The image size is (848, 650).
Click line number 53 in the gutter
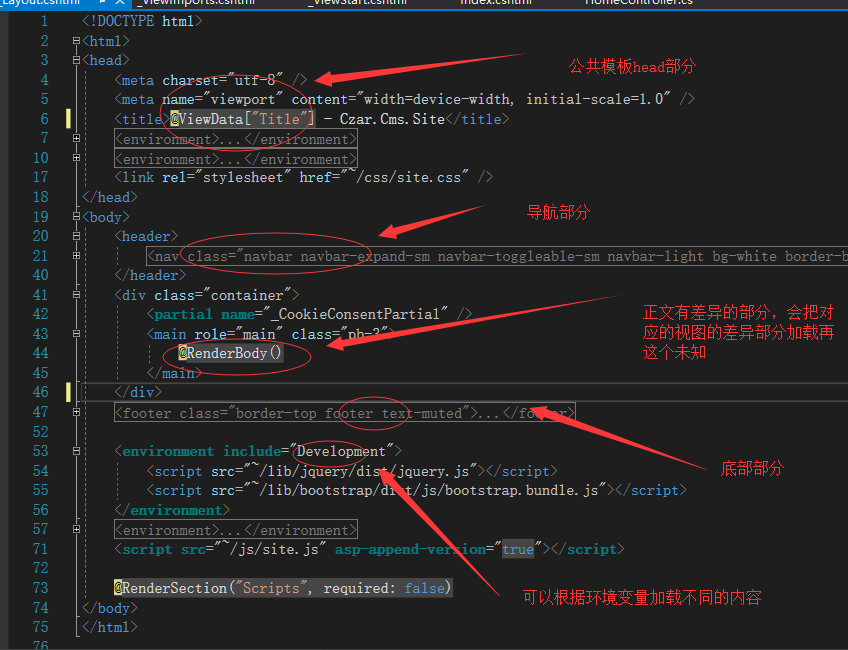click(41, 451)
